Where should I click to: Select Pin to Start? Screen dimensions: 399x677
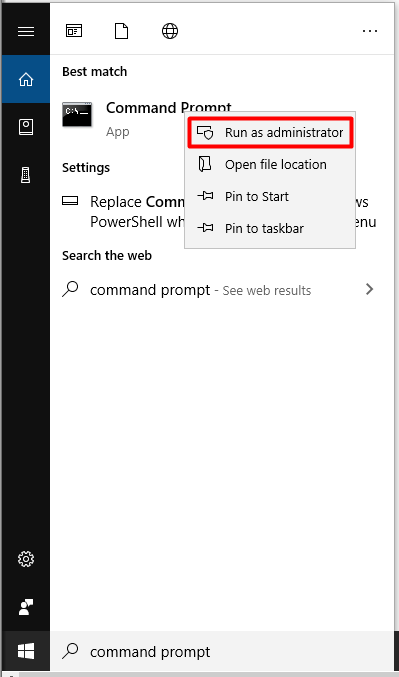(x=270, y=196)
